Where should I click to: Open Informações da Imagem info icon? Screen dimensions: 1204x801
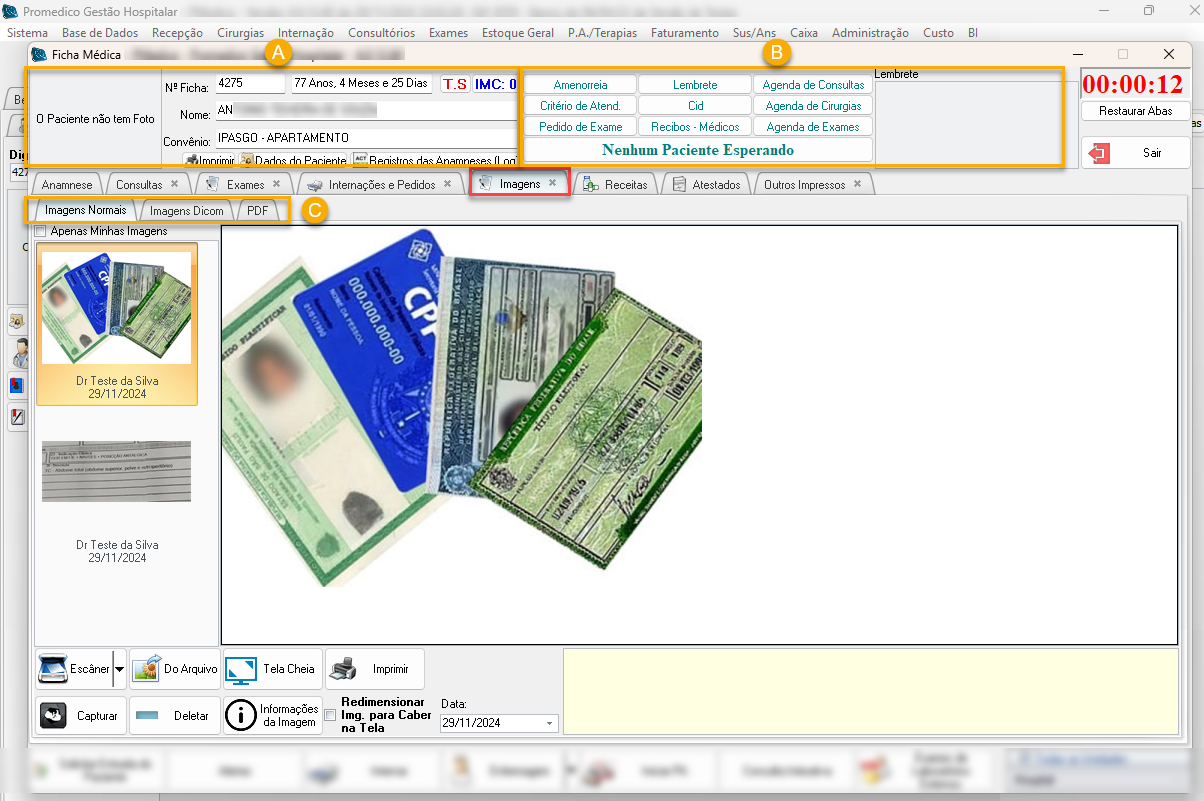pos(241,716)
